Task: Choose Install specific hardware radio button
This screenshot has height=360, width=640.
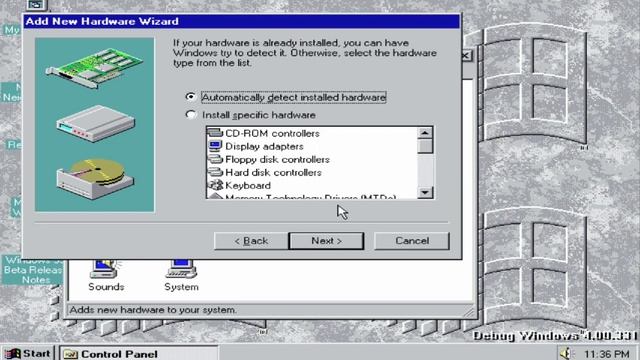Action: pos(190,115)
